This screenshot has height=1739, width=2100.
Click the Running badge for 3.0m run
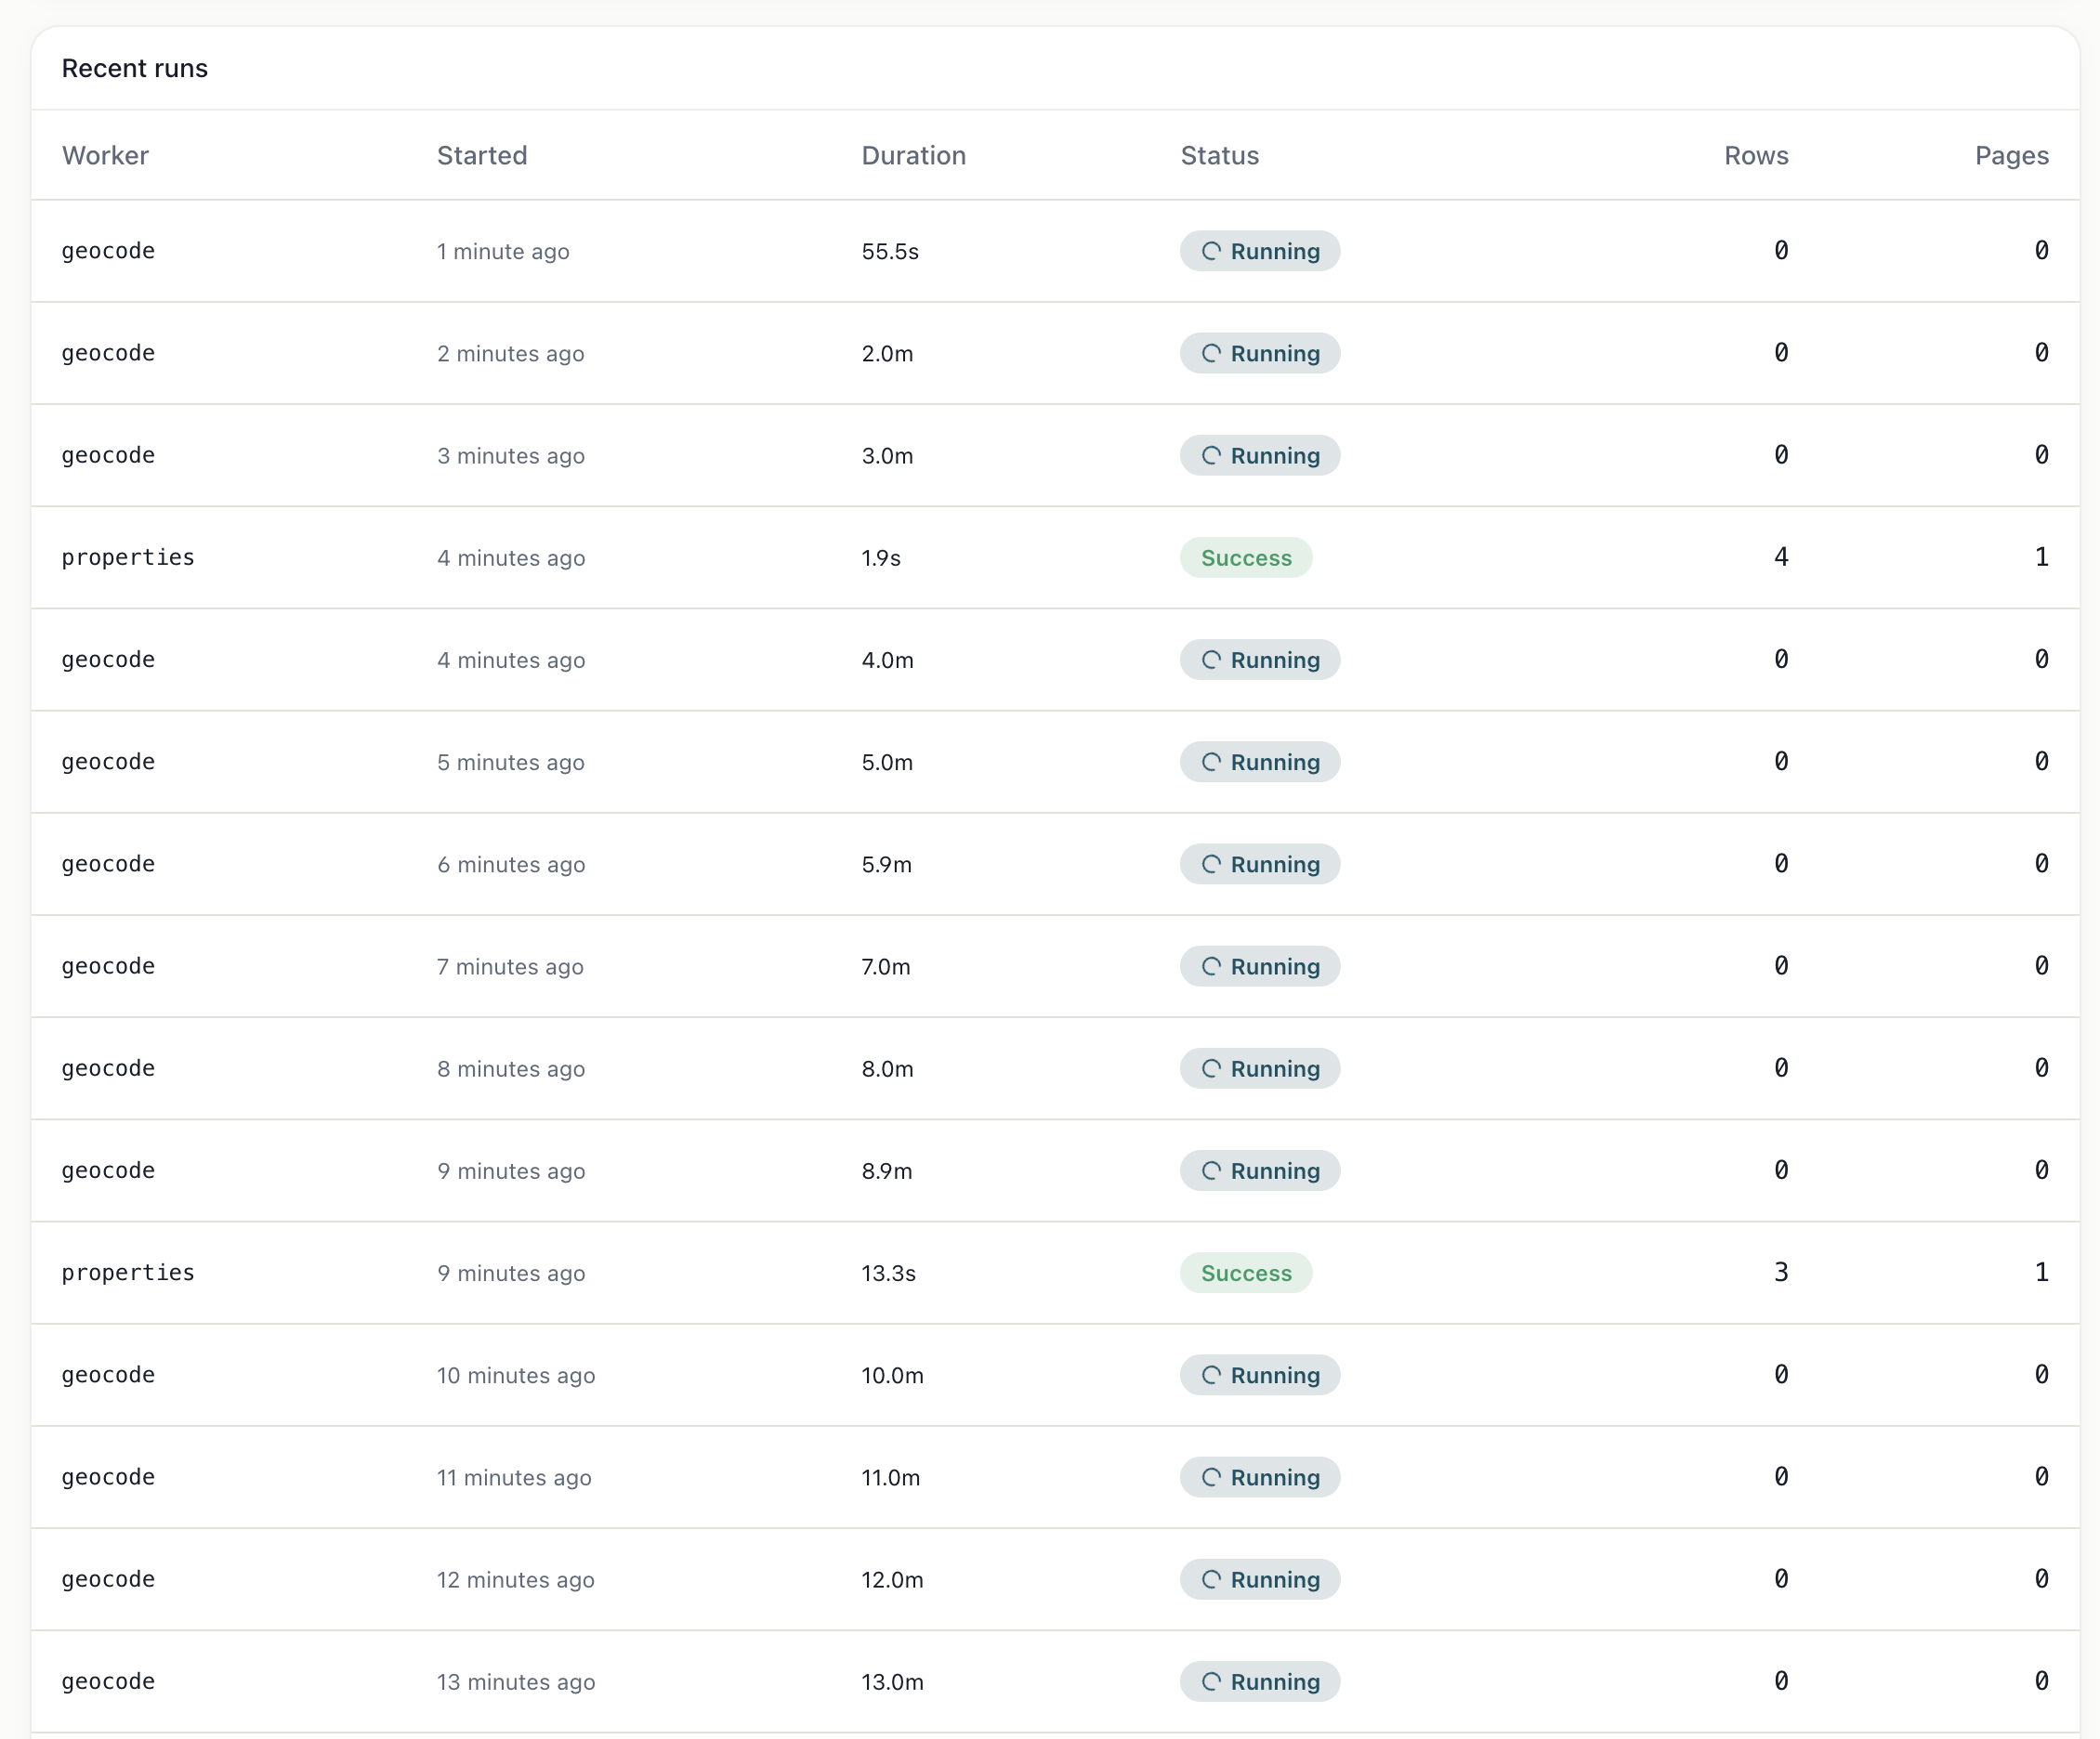tap(1260, 455)
